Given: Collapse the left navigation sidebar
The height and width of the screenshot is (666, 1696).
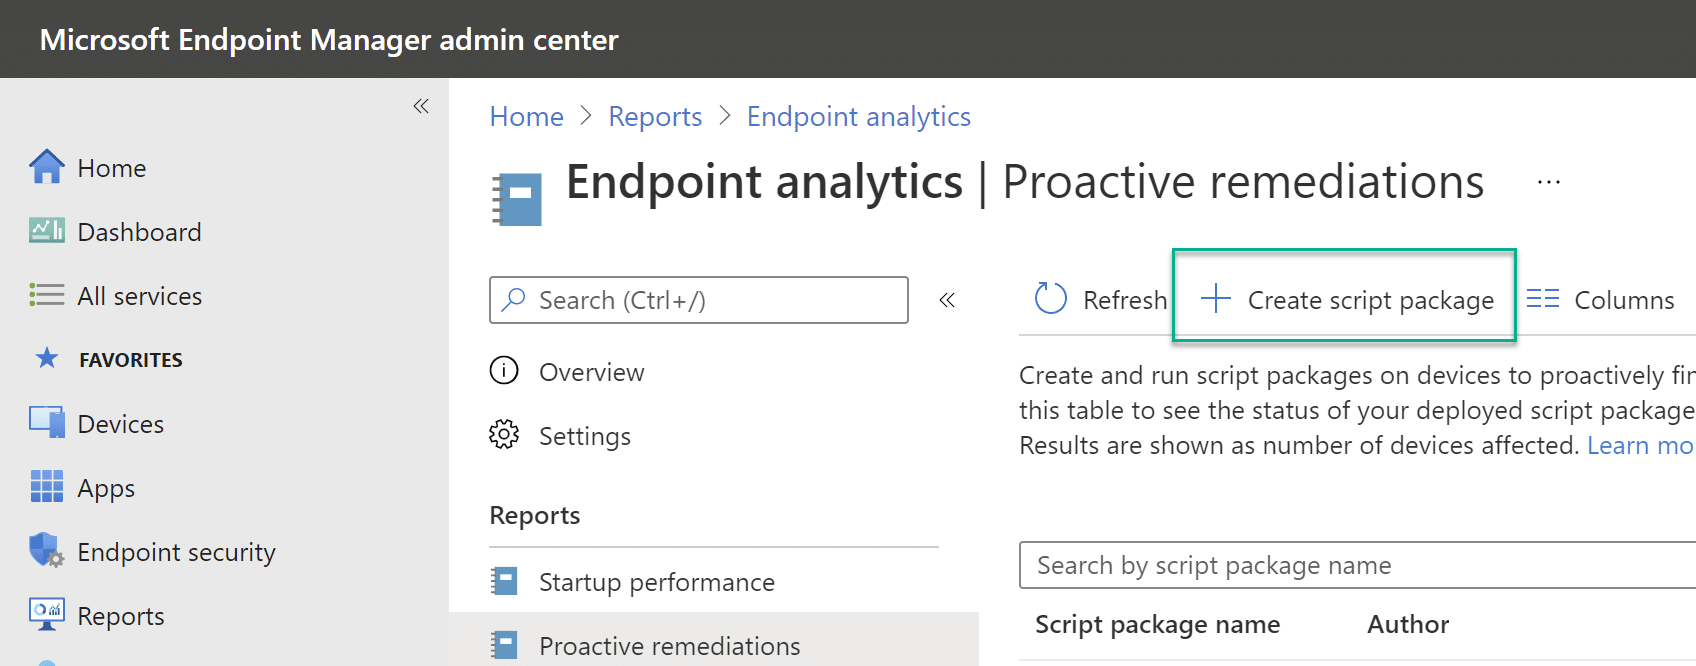Looking at the screenshot, I should pos(421,106).
